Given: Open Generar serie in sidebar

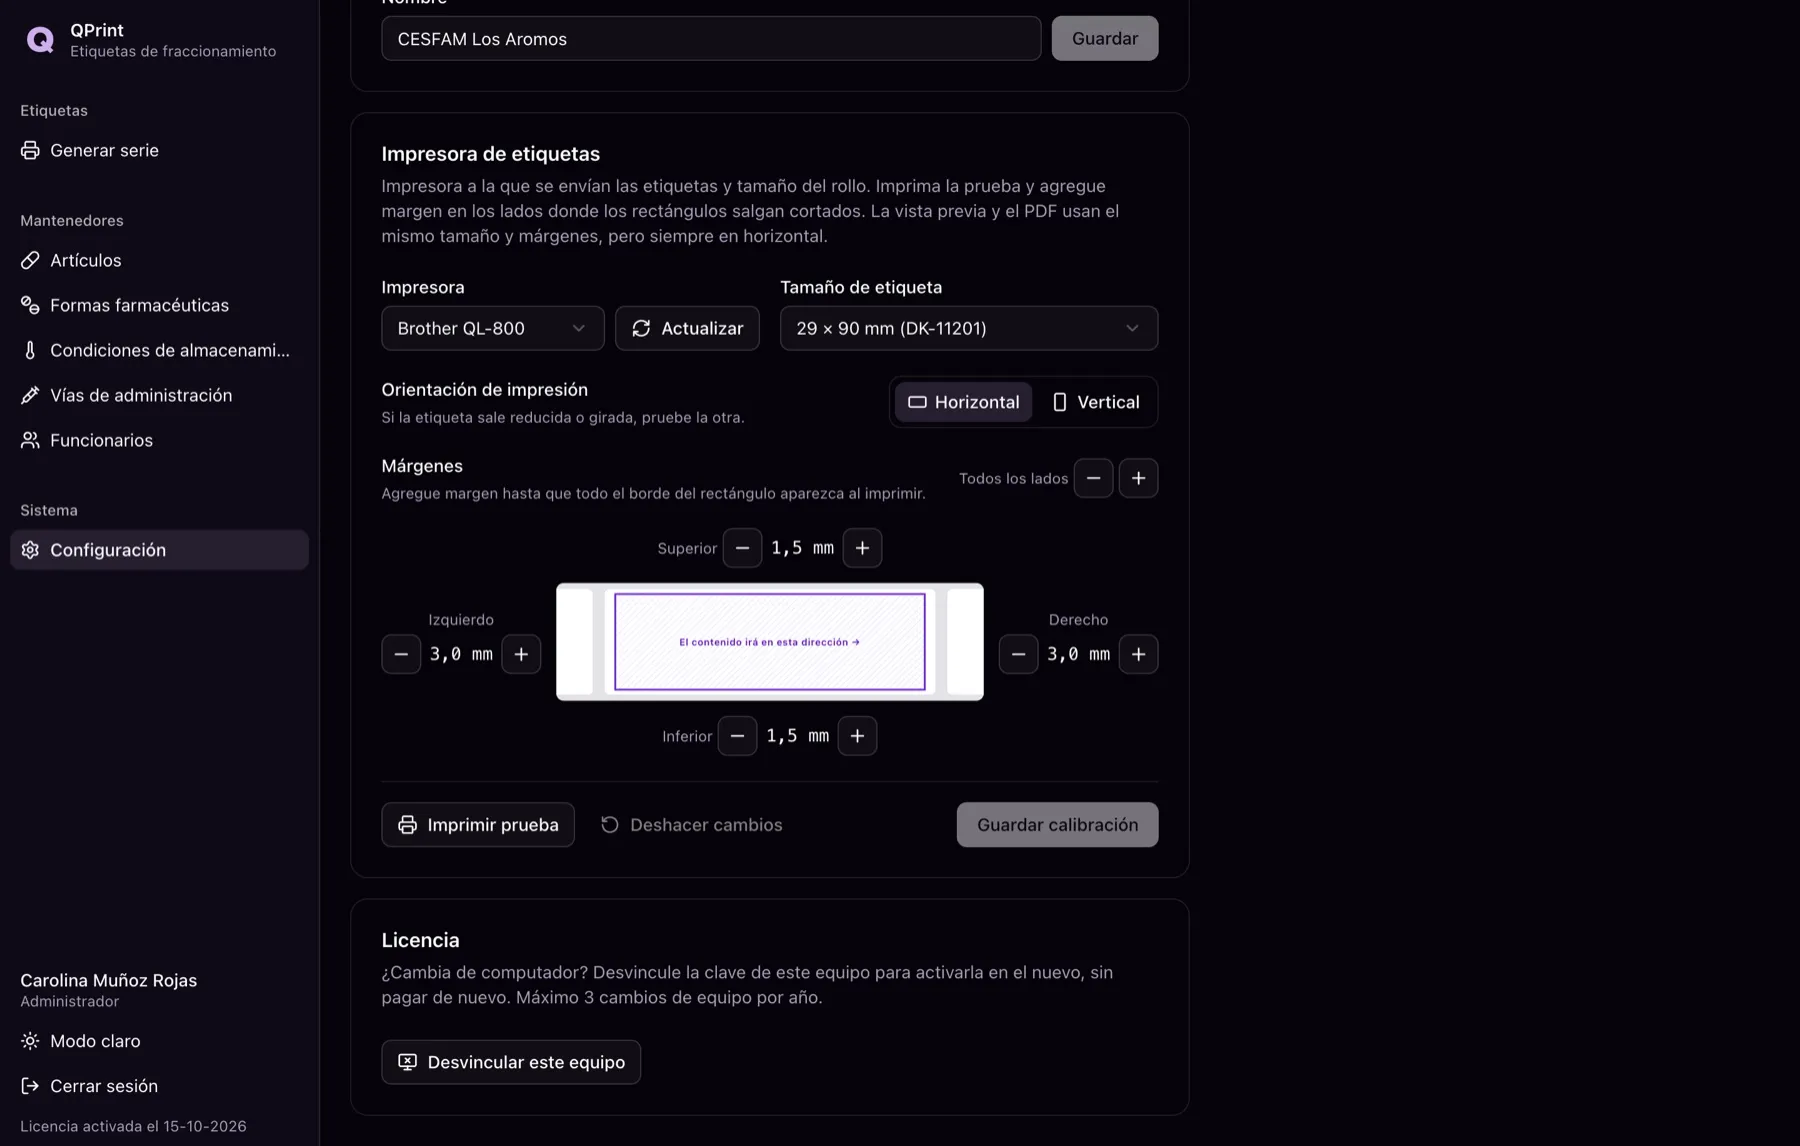Looking at the screenshot, I should pos(159,150).
